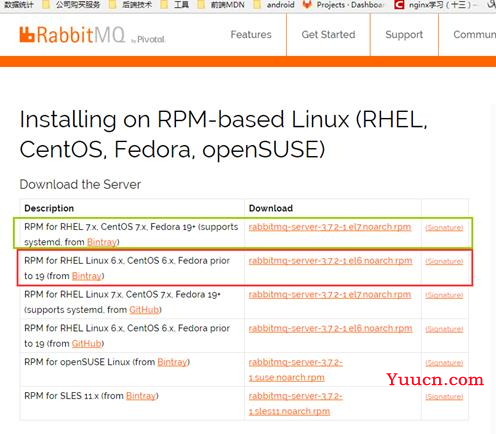Click the Installing on RPM-based Linux heading
This screenshot has height=434, width=496.
pyautogui.click(x=223, y=134)
